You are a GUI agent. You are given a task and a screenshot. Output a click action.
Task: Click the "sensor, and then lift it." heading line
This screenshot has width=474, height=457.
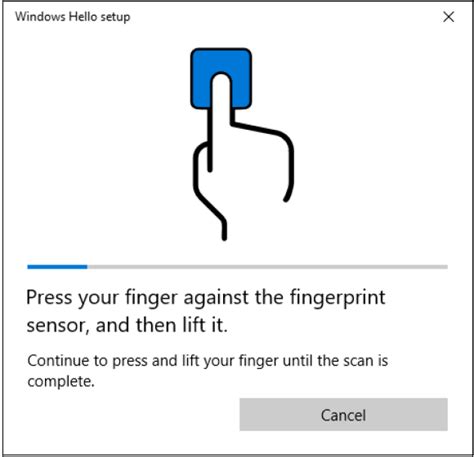(127, 325)
